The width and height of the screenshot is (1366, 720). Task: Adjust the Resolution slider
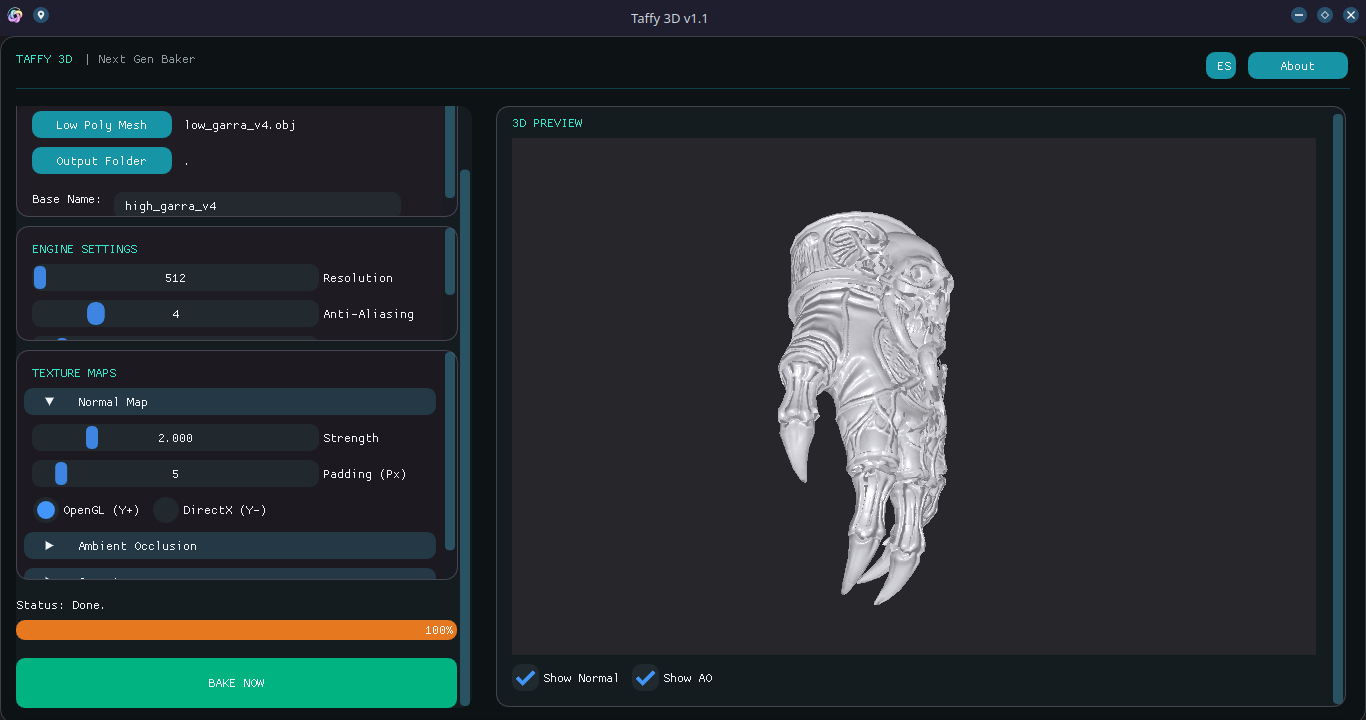point(175,278)
